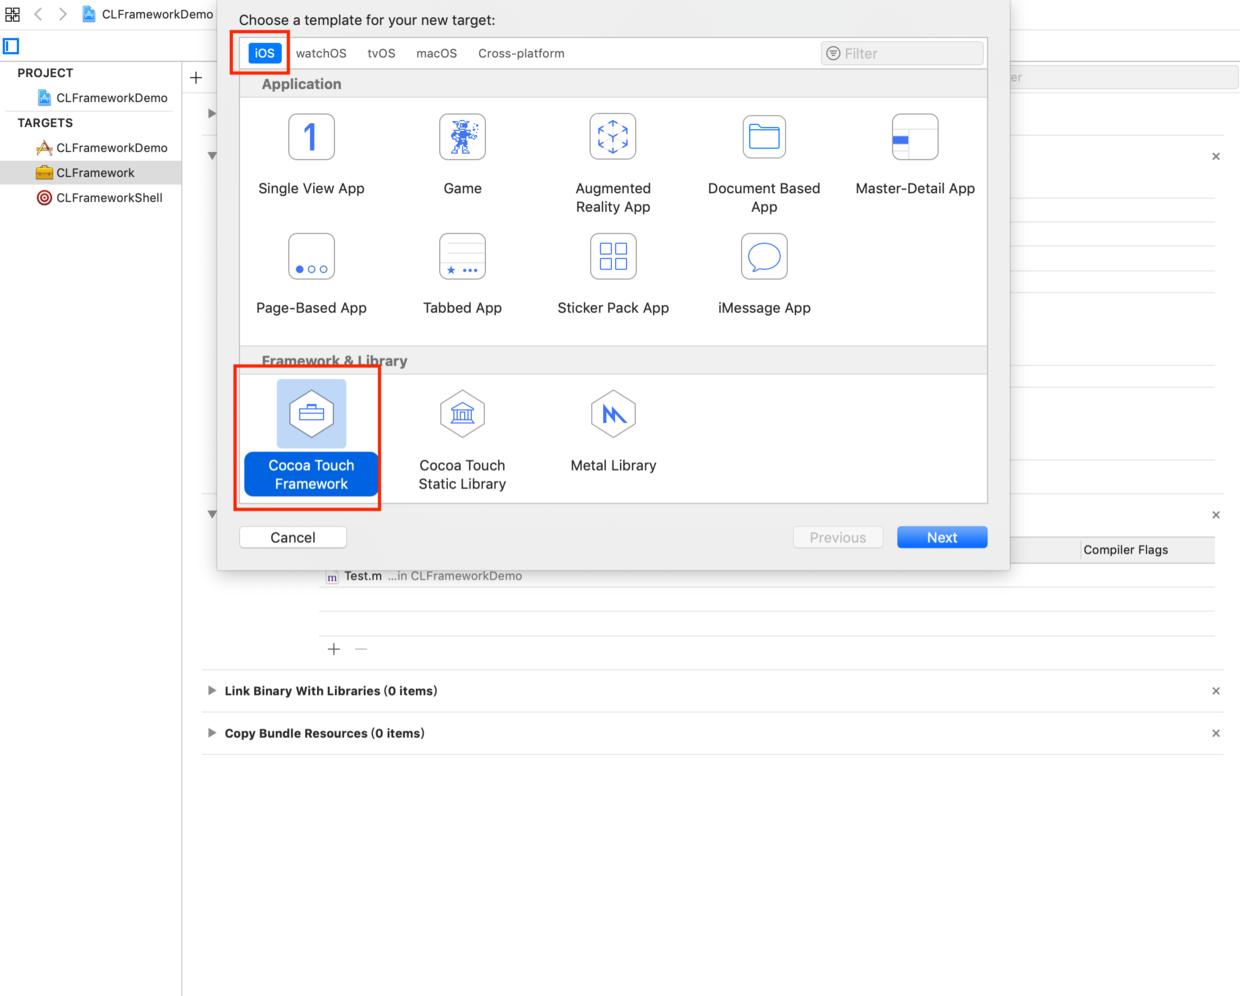Go back in editor history
The height and width of the screenshot is (996, 1240).
38,14
